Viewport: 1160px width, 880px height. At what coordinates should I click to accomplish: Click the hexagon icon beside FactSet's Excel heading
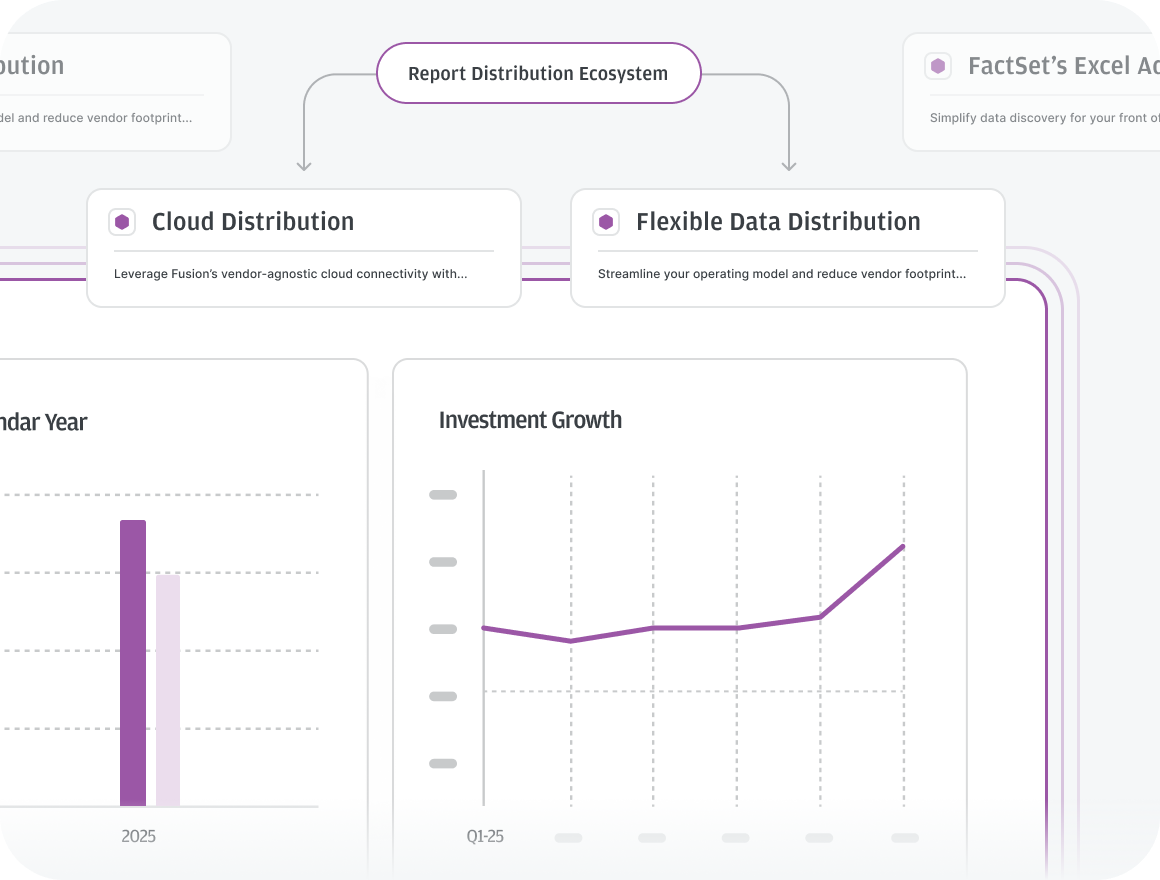click(x=938, y=66)
